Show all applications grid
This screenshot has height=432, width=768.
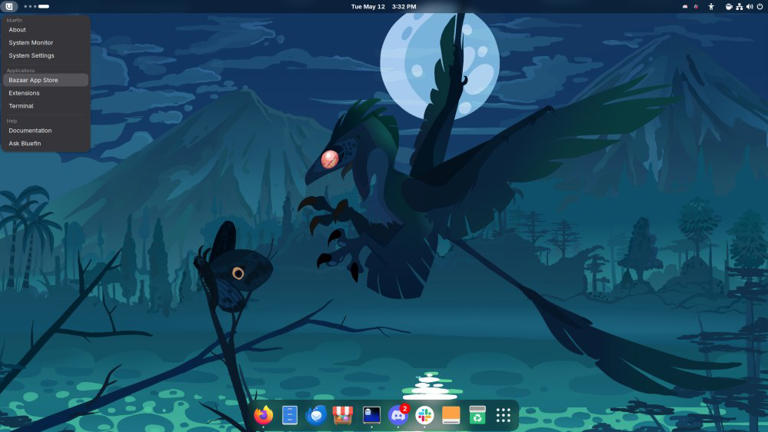504,415
